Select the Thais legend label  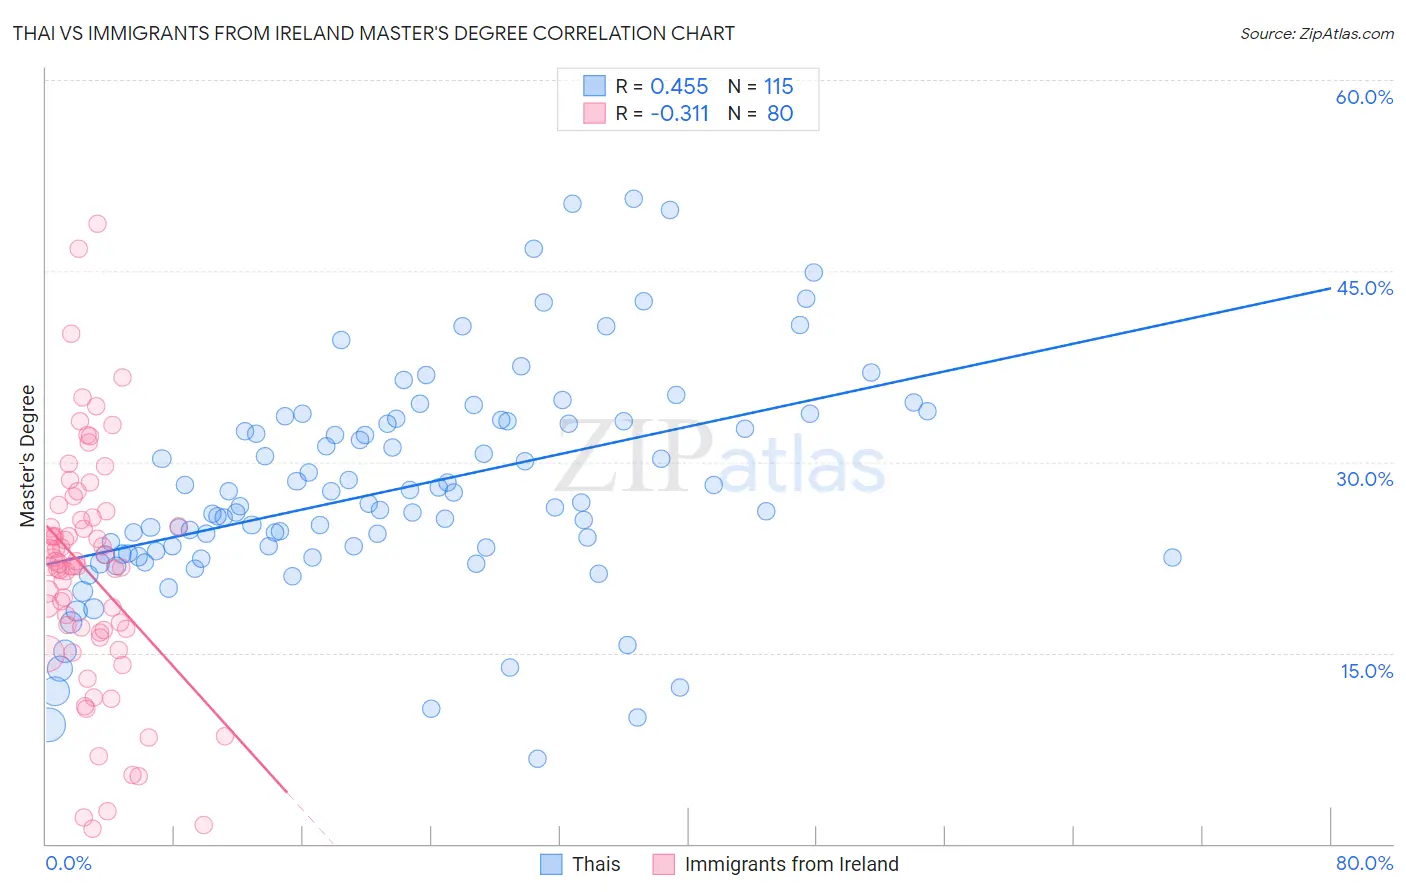[596, 865]
